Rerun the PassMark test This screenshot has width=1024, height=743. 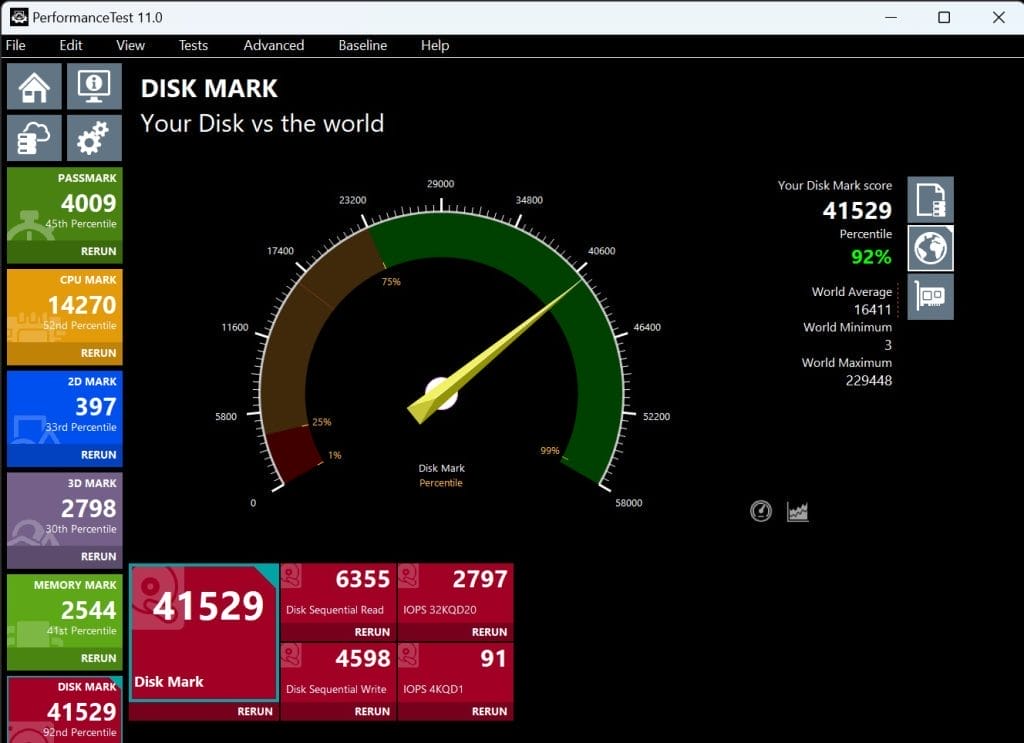[99, 251]
